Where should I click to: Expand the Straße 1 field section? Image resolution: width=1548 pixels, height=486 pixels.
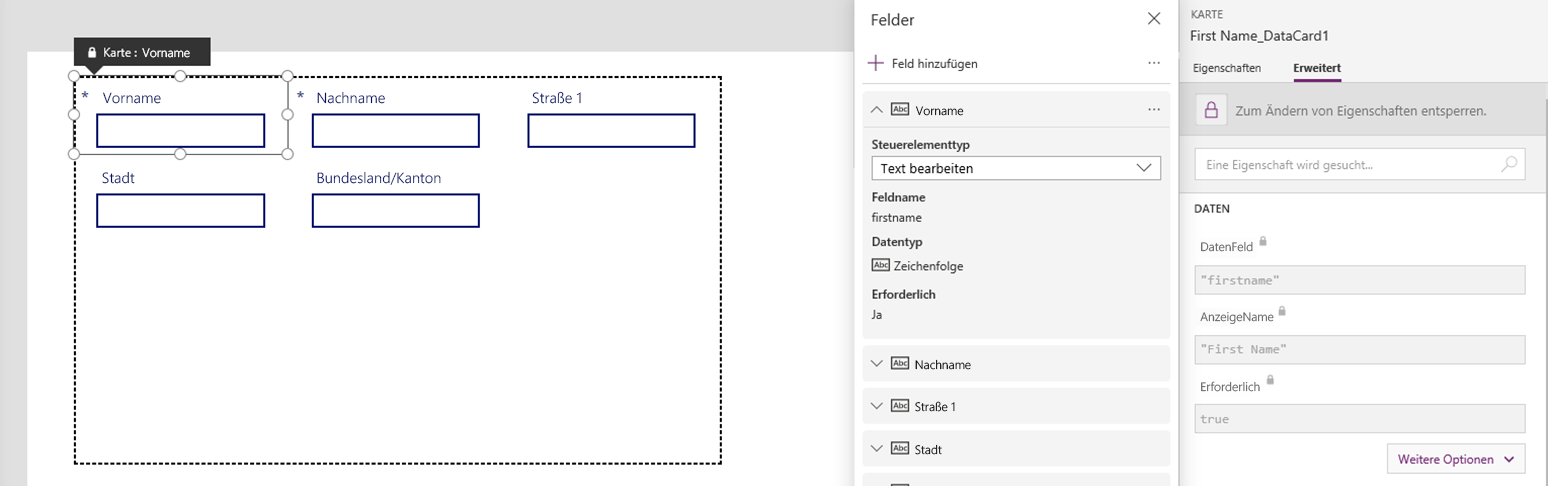[877, 406]
